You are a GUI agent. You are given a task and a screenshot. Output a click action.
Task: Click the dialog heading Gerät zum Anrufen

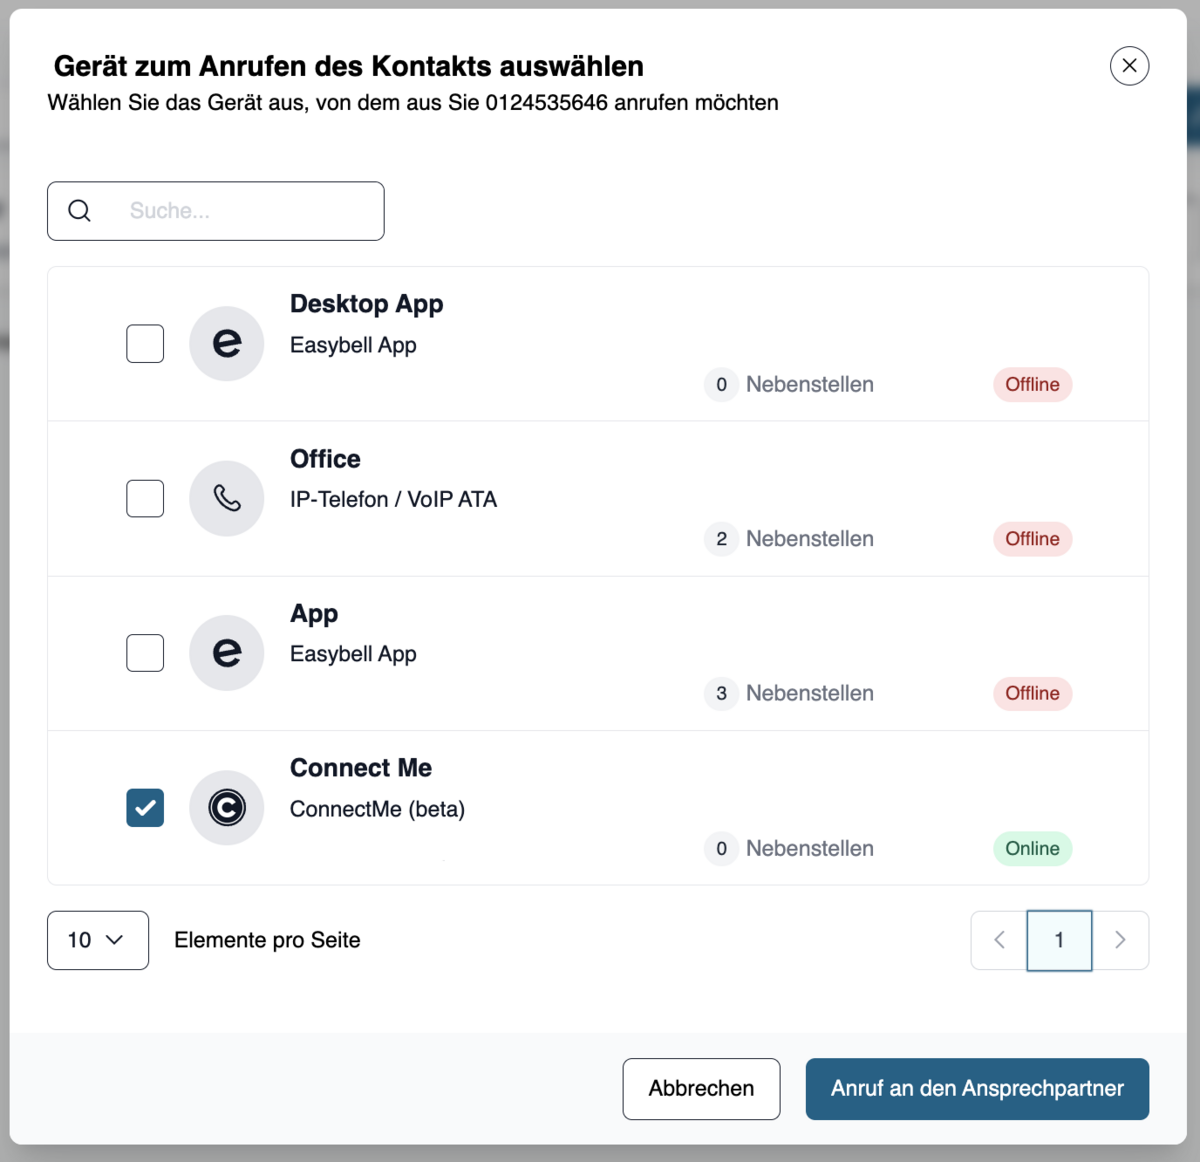coord(348,66)
